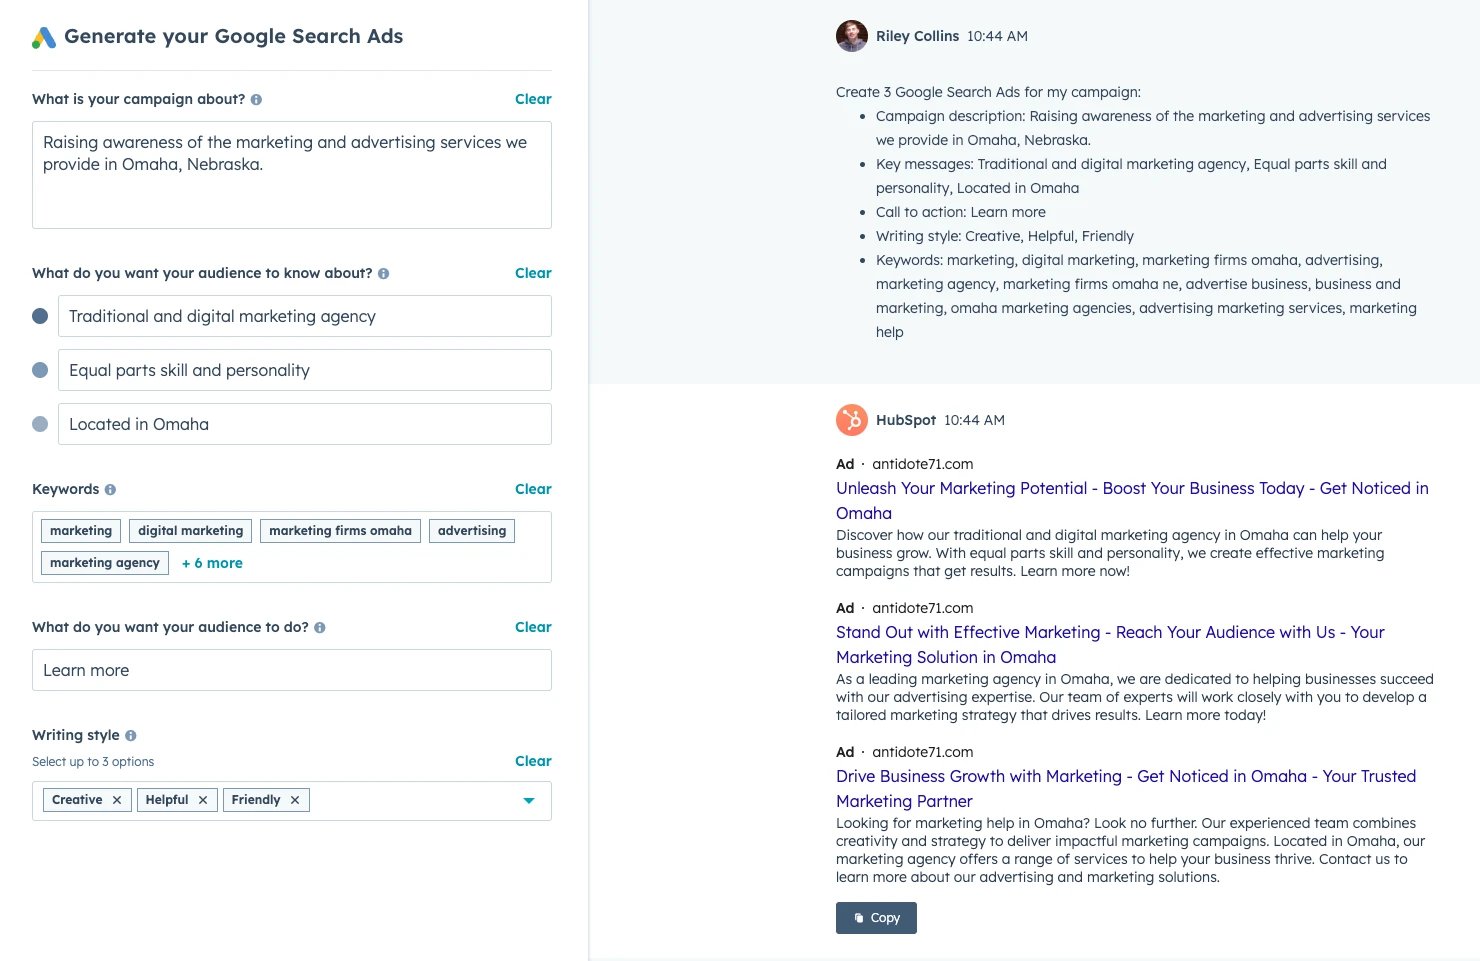The image size is (1480, 961).
Task: Open the Unleash Your Marketing Potential ad headline
Action: click(1132, 500)
